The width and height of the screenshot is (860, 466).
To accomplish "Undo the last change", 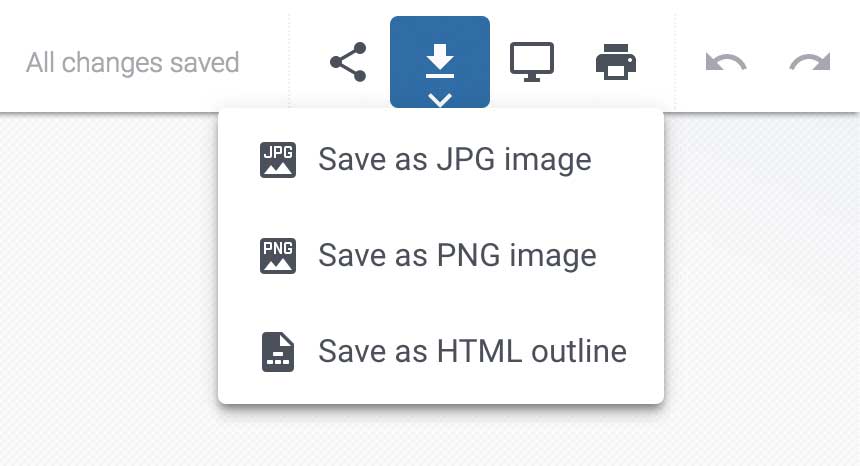I will click(726, 62).
